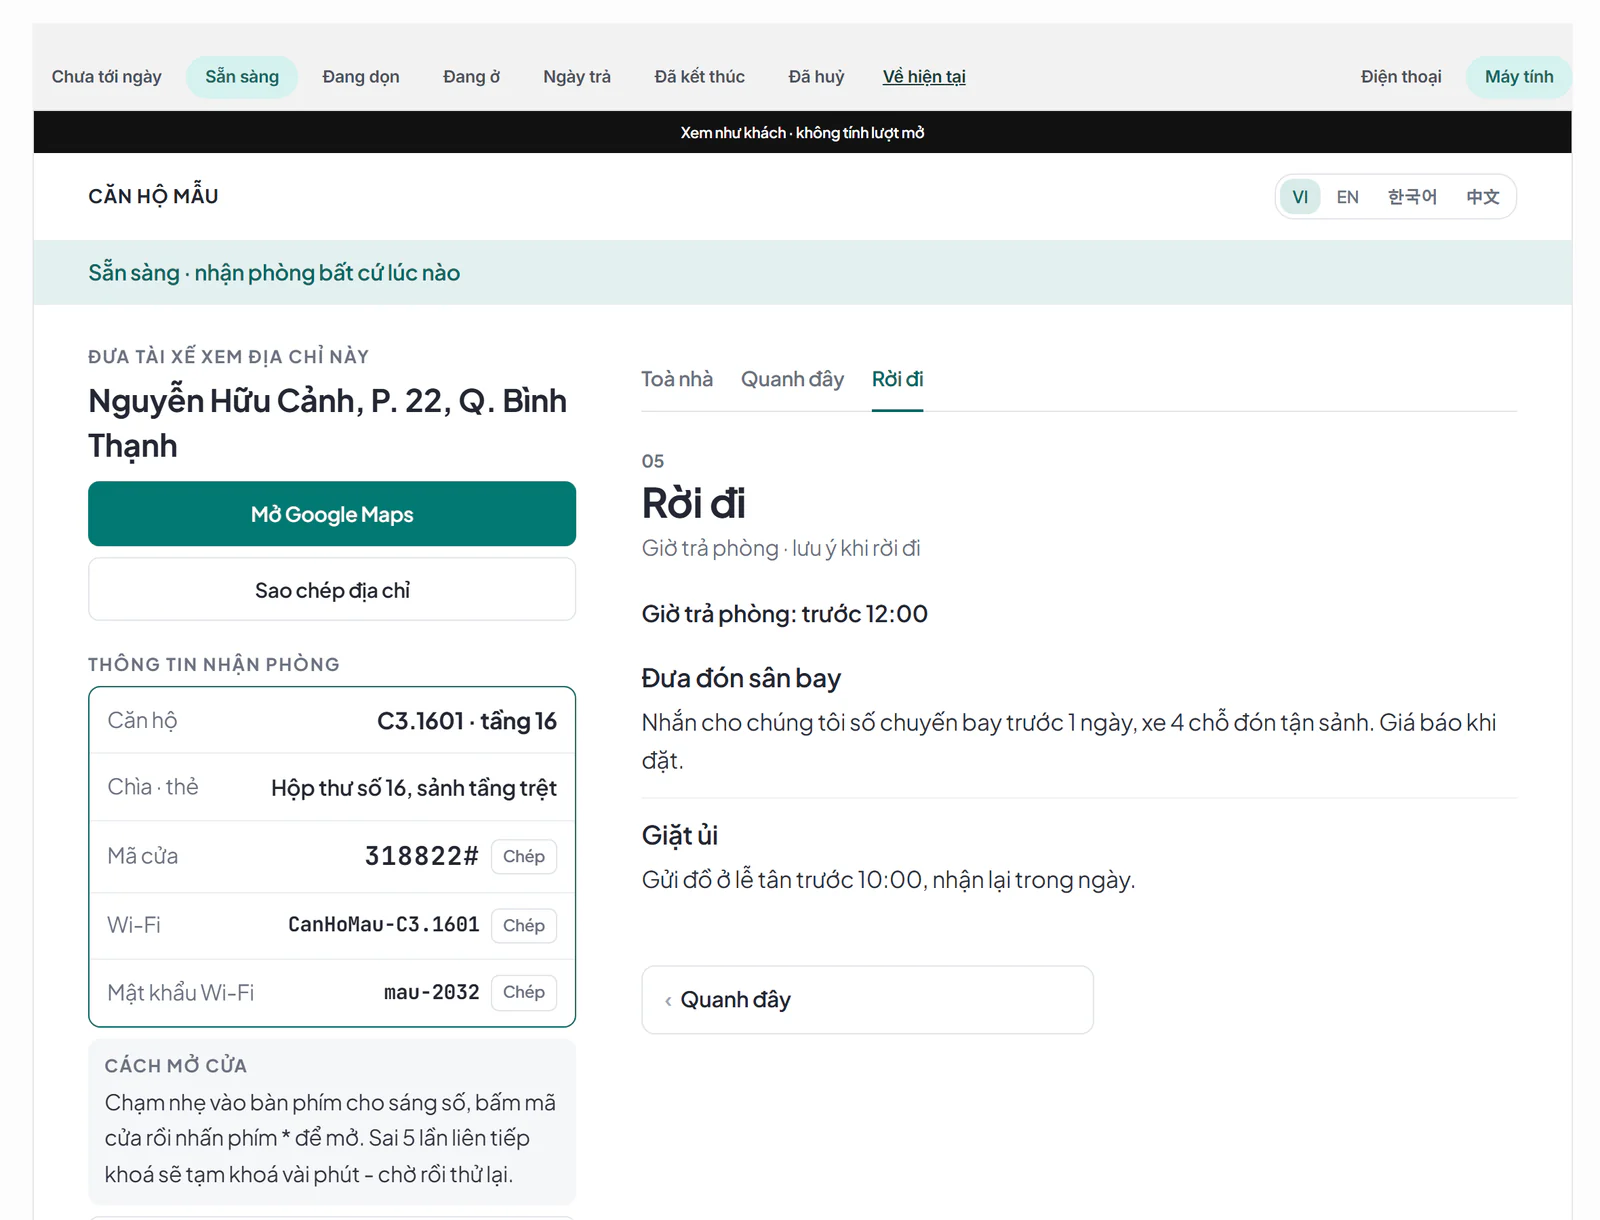The image size is (1600, 1220).
Task: Click the door code '318822#' value
Action: point(422,856)
